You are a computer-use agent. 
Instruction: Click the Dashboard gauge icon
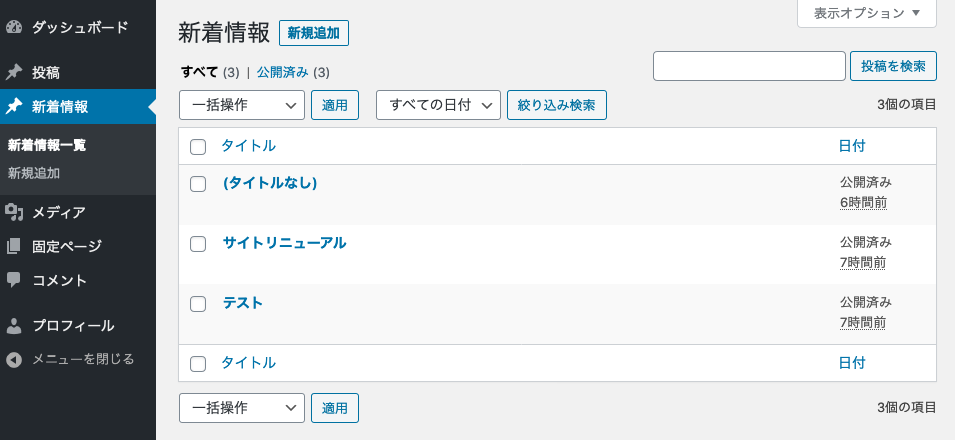tap(14, 27)
